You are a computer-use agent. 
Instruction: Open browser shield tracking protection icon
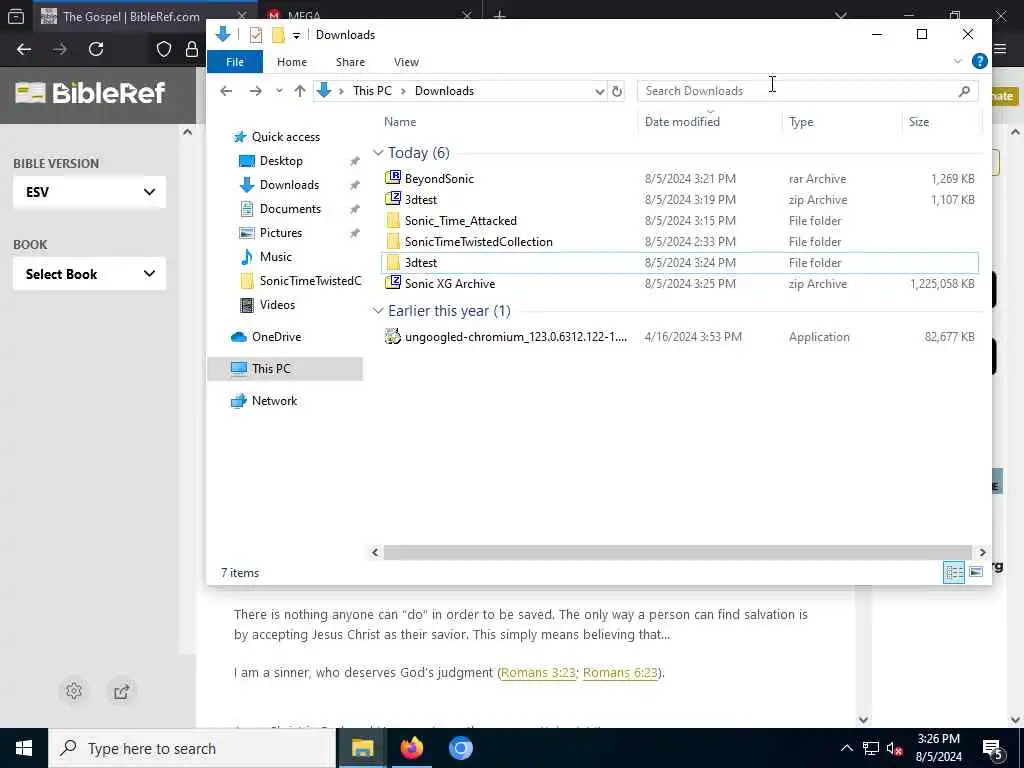(164, 49)
